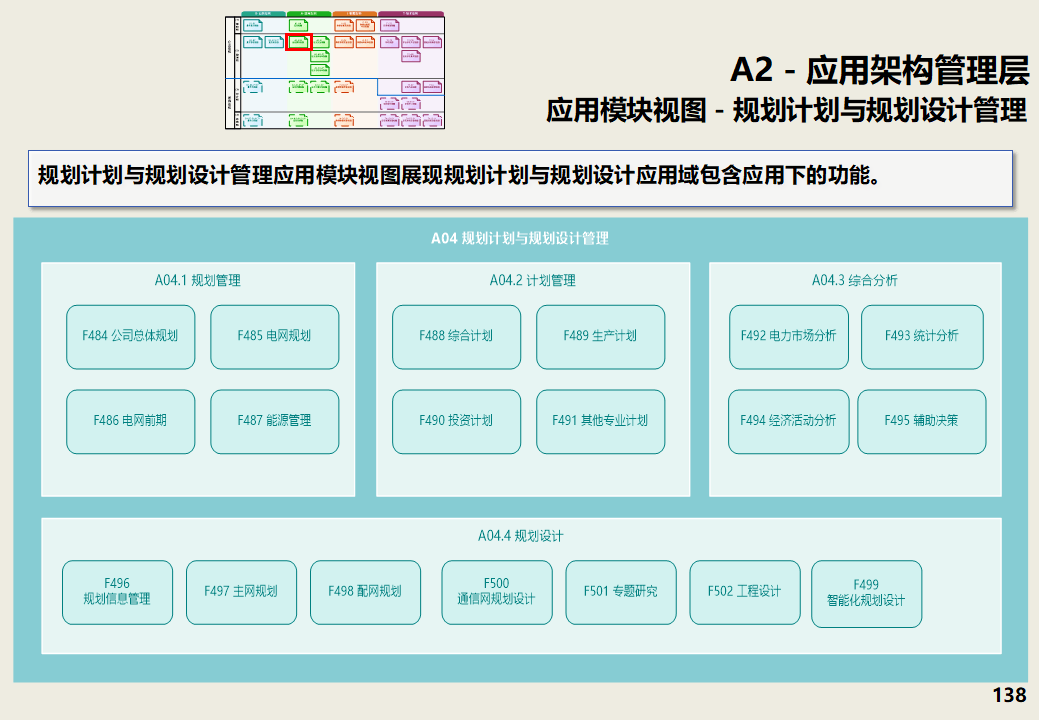Click the A04.4 规划设计 heading
Viewport: 1039px width, 720px height.
click(521, 537)
